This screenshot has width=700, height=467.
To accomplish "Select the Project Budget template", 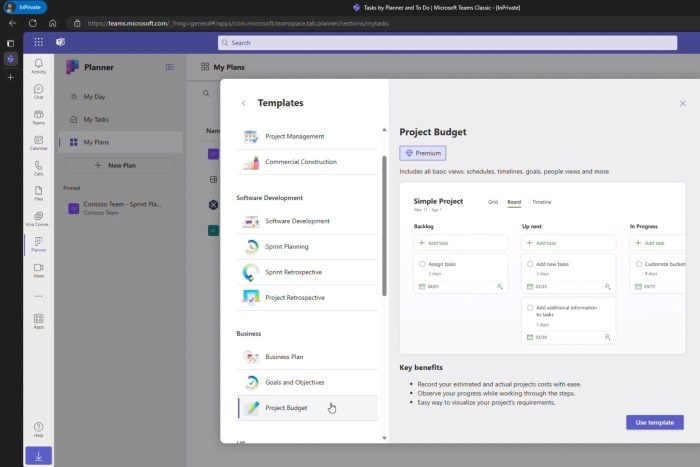I will [x=307, y=408].
